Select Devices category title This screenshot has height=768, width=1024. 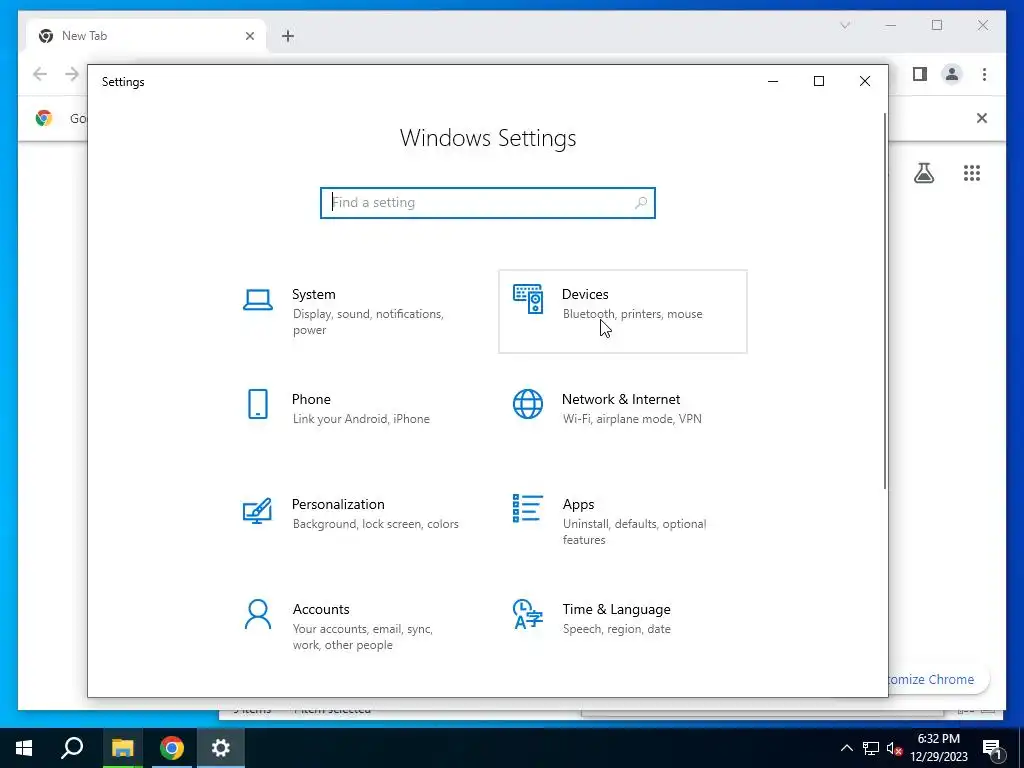(585, 295)
